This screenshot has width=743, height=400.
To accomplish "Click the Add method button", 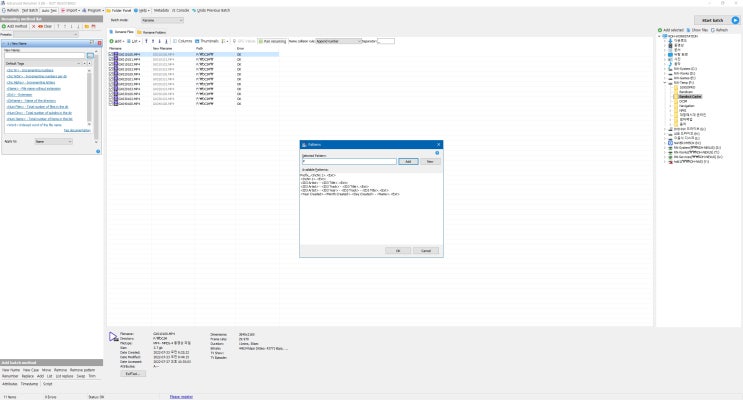I will pos(15,26).
